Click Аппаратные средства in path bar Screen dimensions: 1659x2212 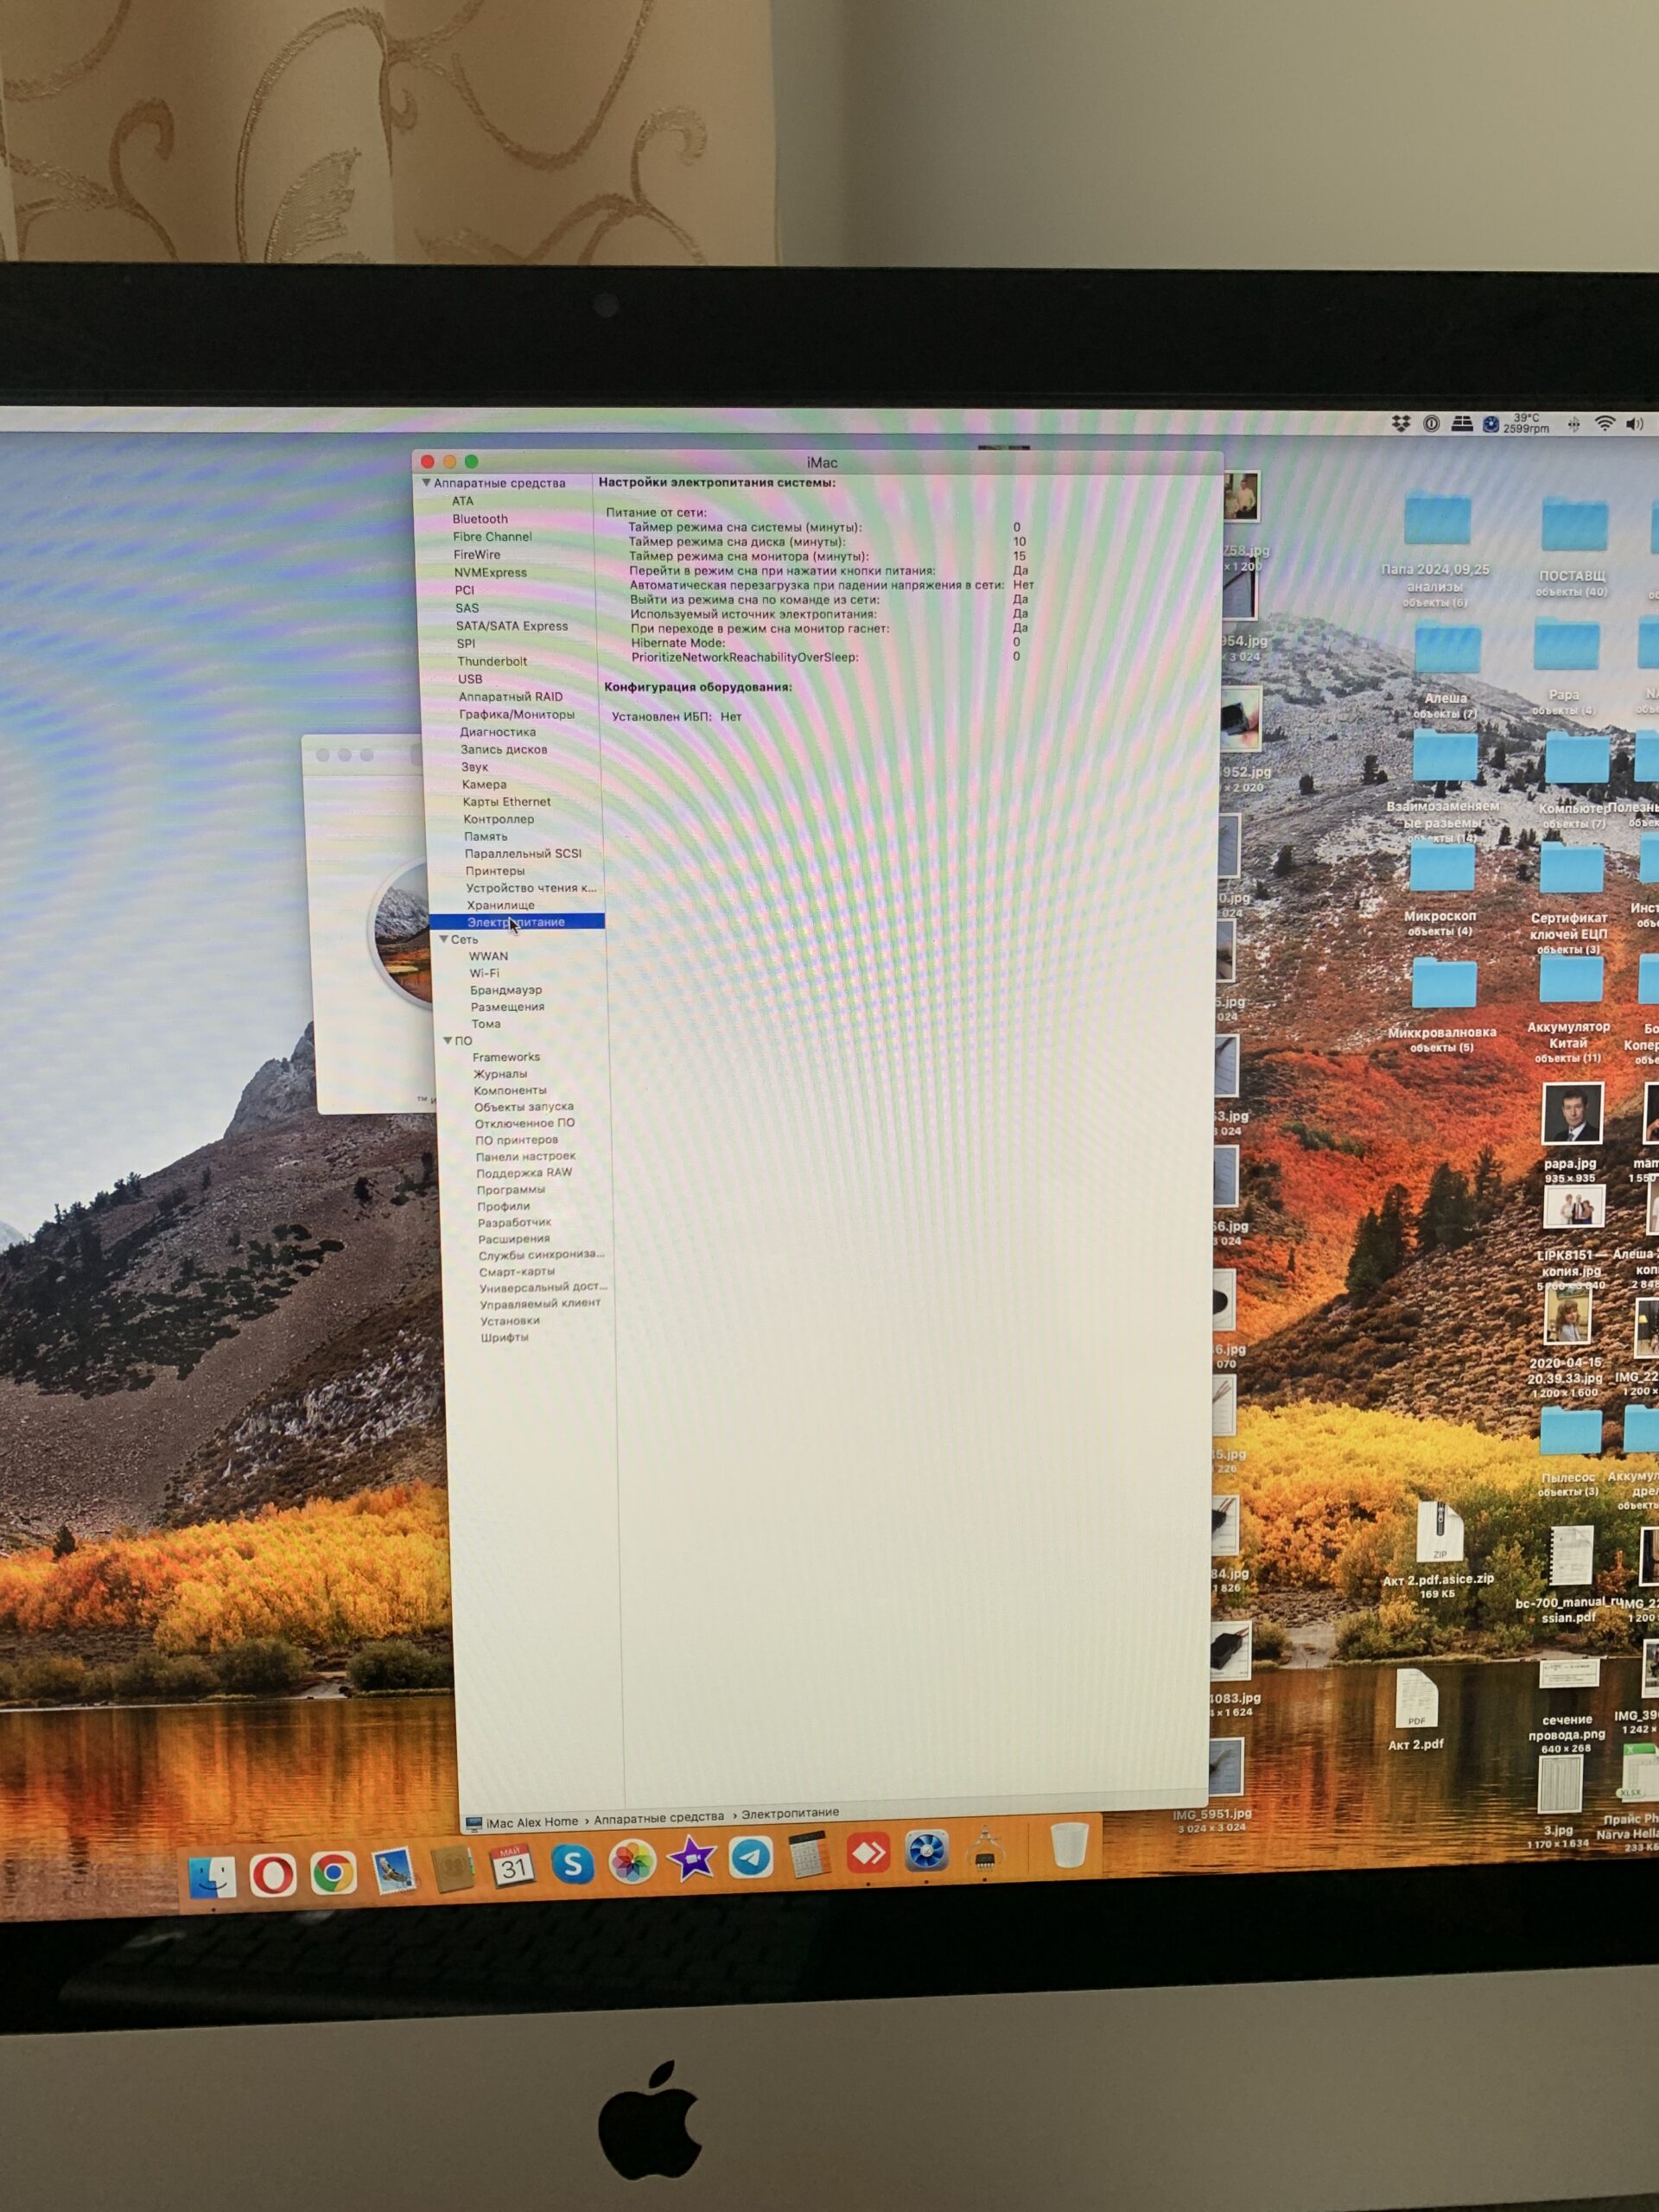coord(659,1817)
